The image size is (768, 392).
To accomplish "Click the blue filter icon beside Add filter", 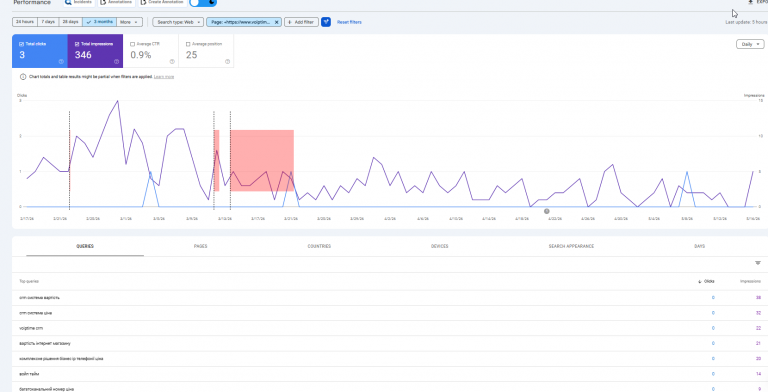I will point(326,22).
